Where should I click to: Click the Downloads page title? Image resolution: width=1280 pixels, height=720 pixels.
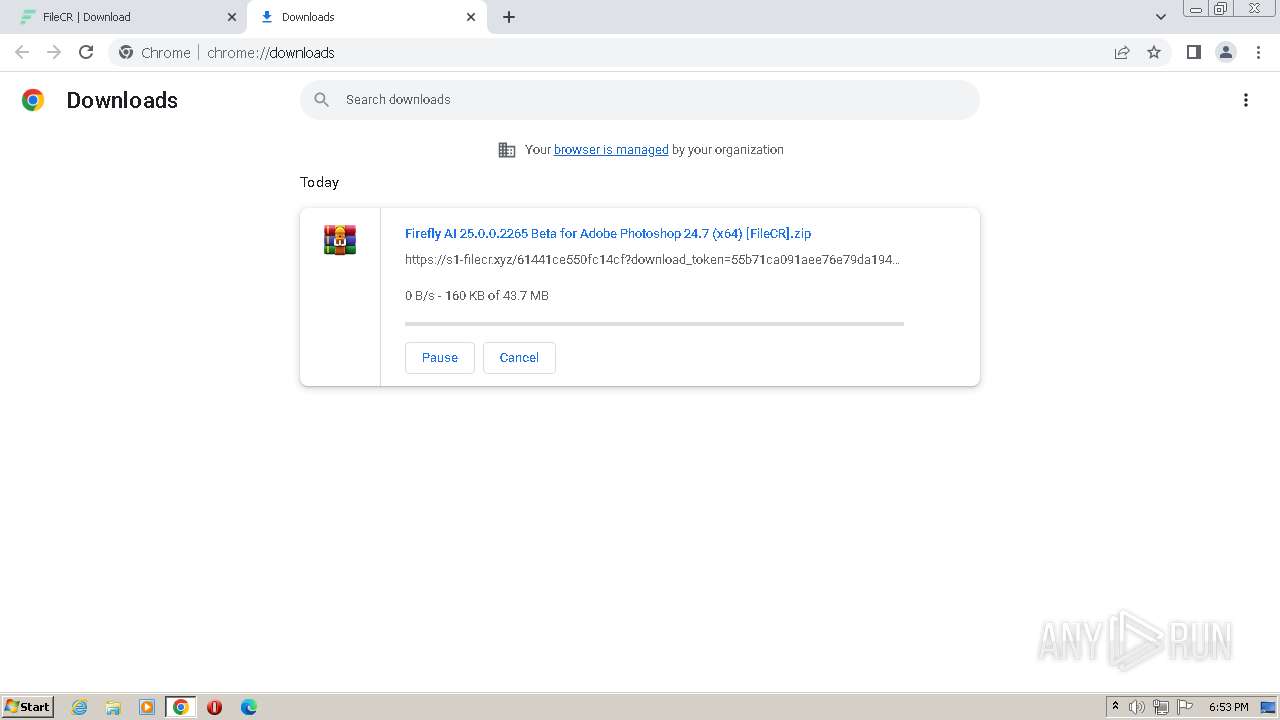(x=122, y=100)
